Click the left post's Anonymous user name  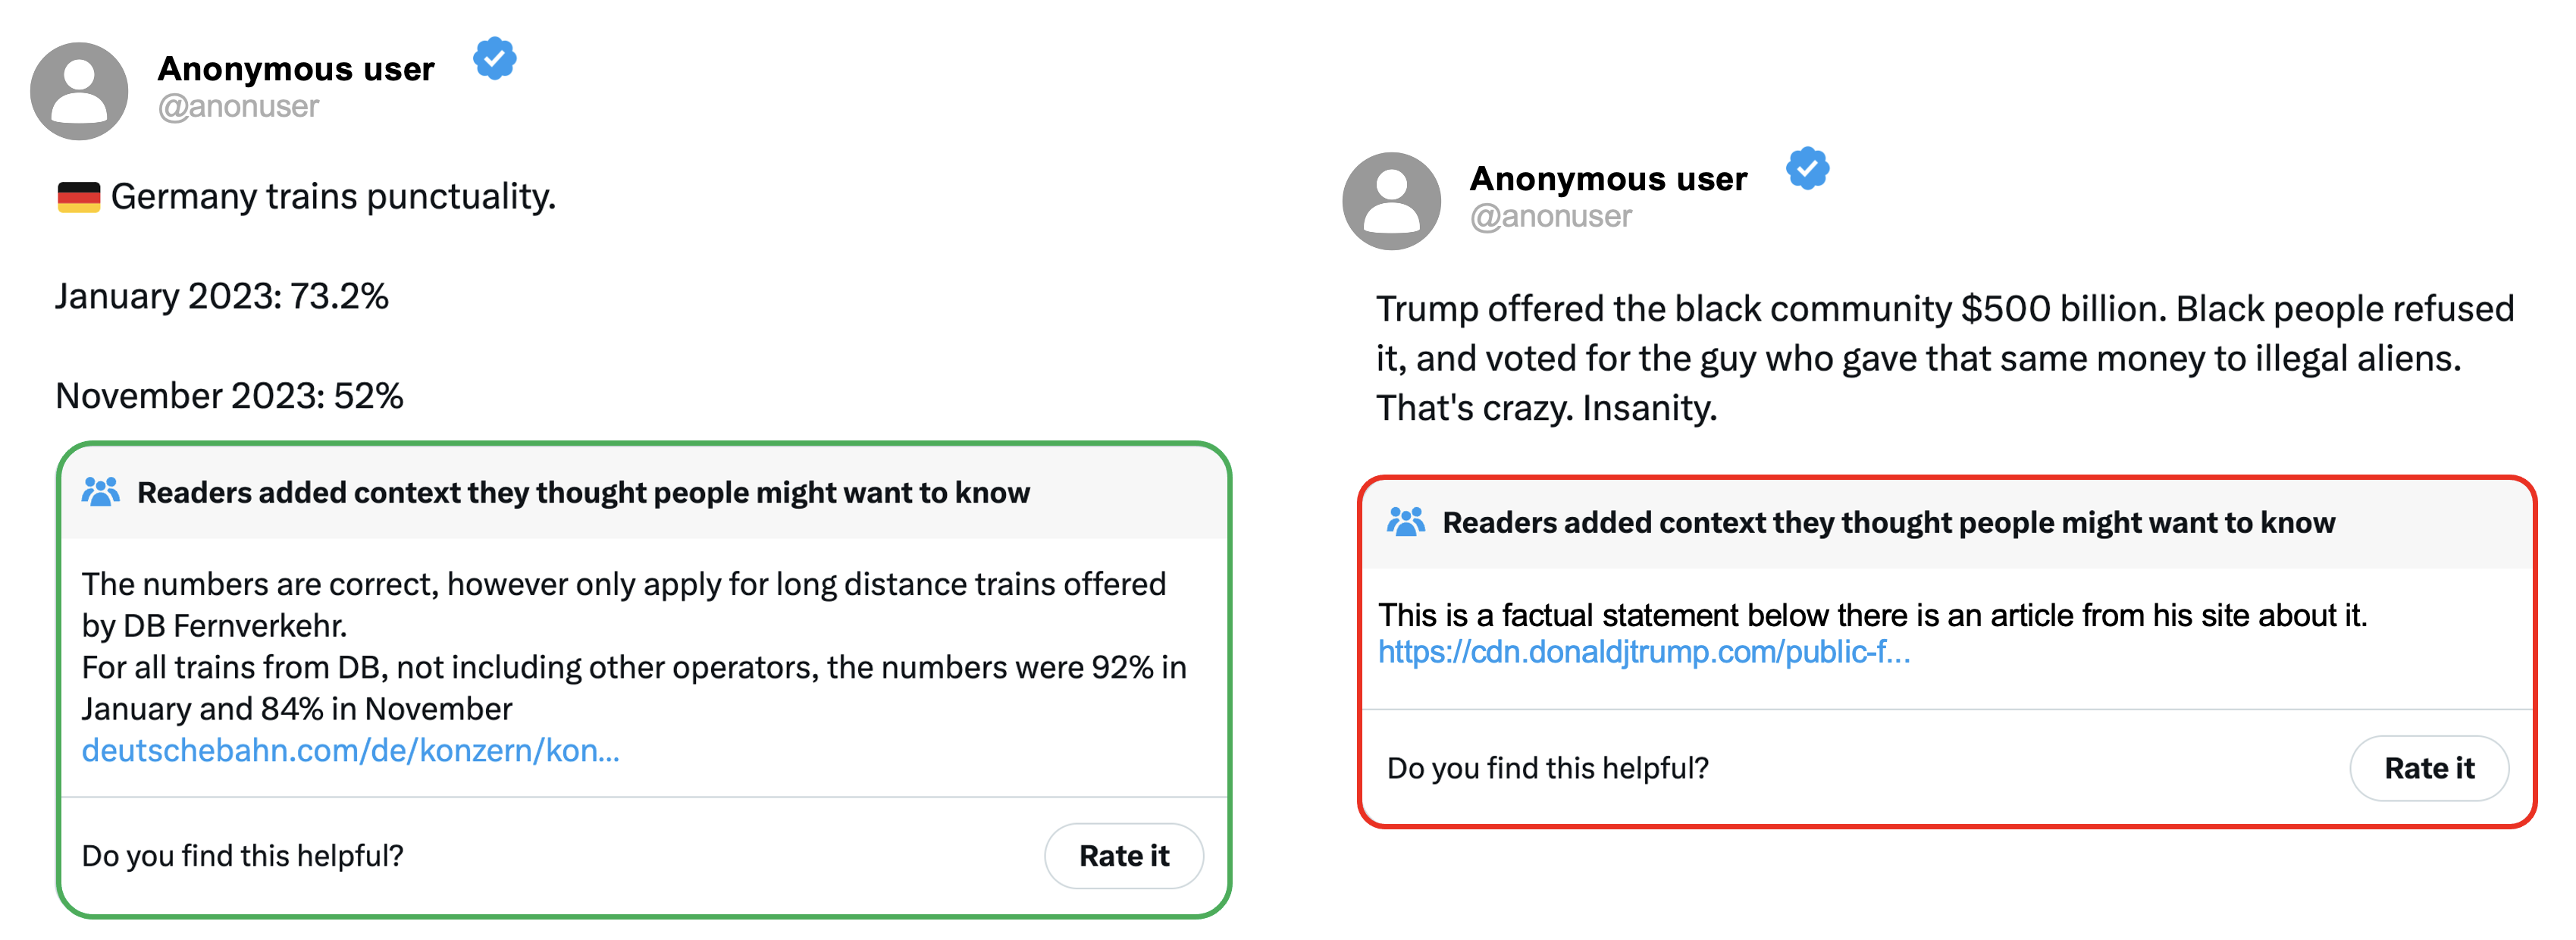(x=296, y=68)
